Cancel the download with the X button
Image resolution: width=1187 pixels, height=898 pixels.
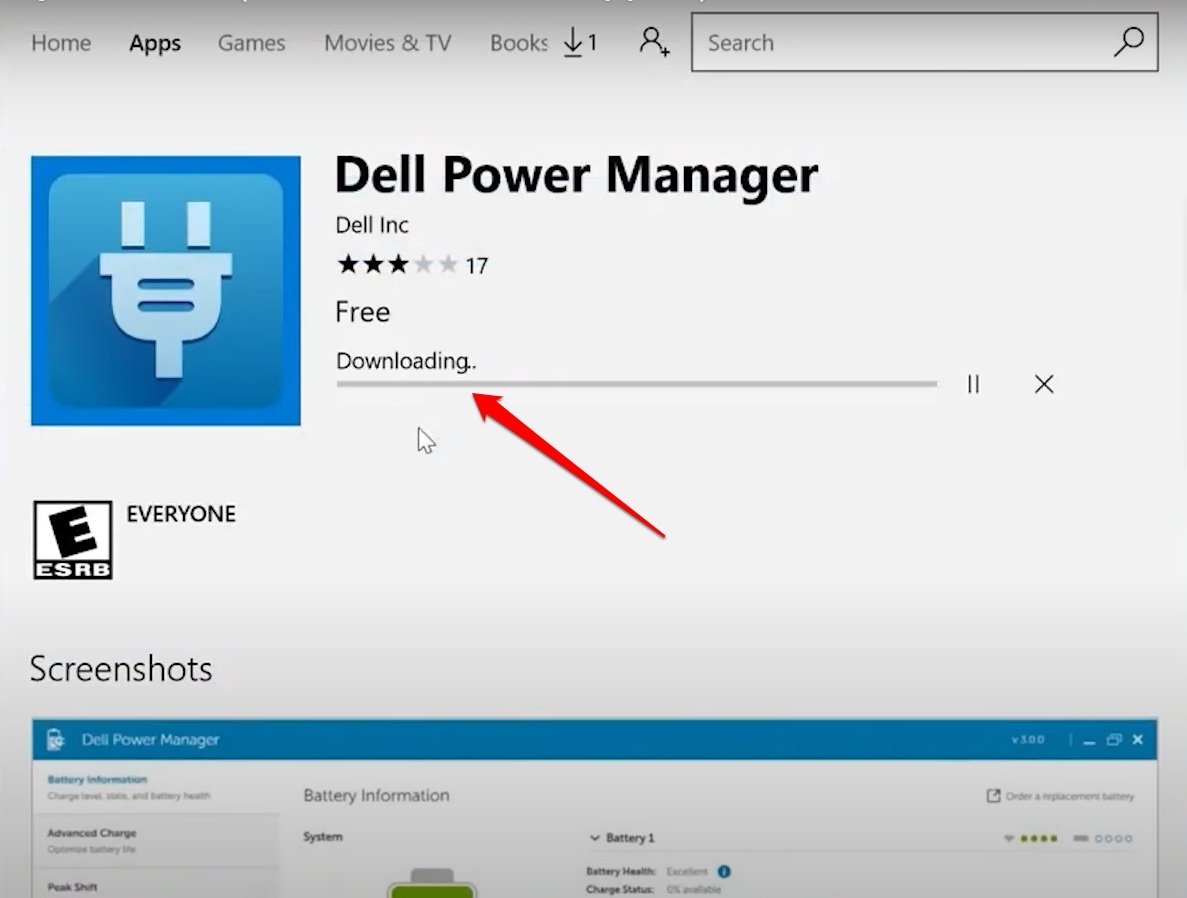1044,384
